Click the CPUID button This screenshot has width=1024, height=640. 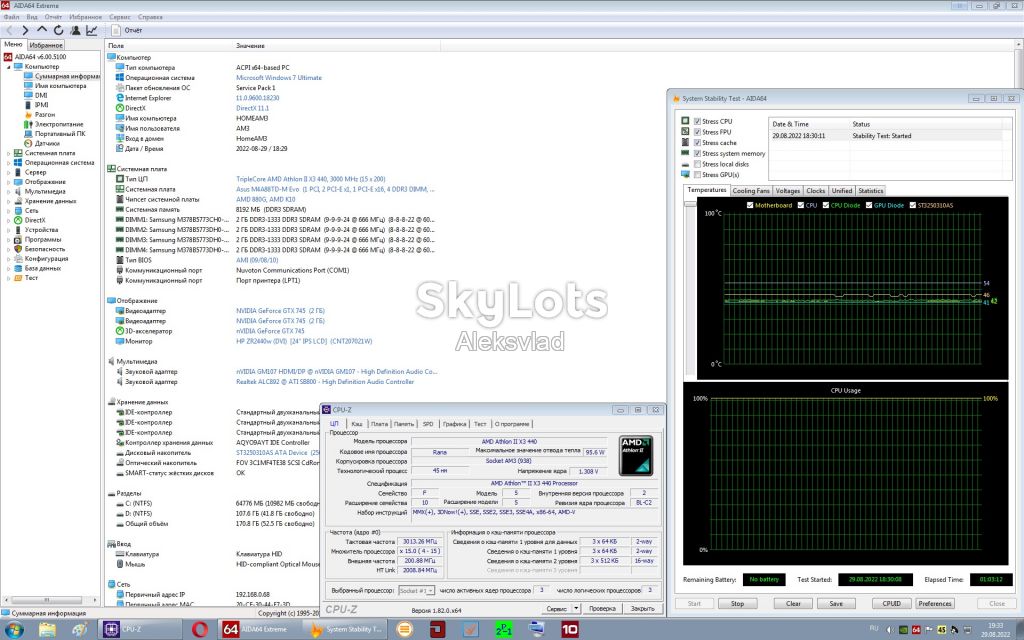891,603
